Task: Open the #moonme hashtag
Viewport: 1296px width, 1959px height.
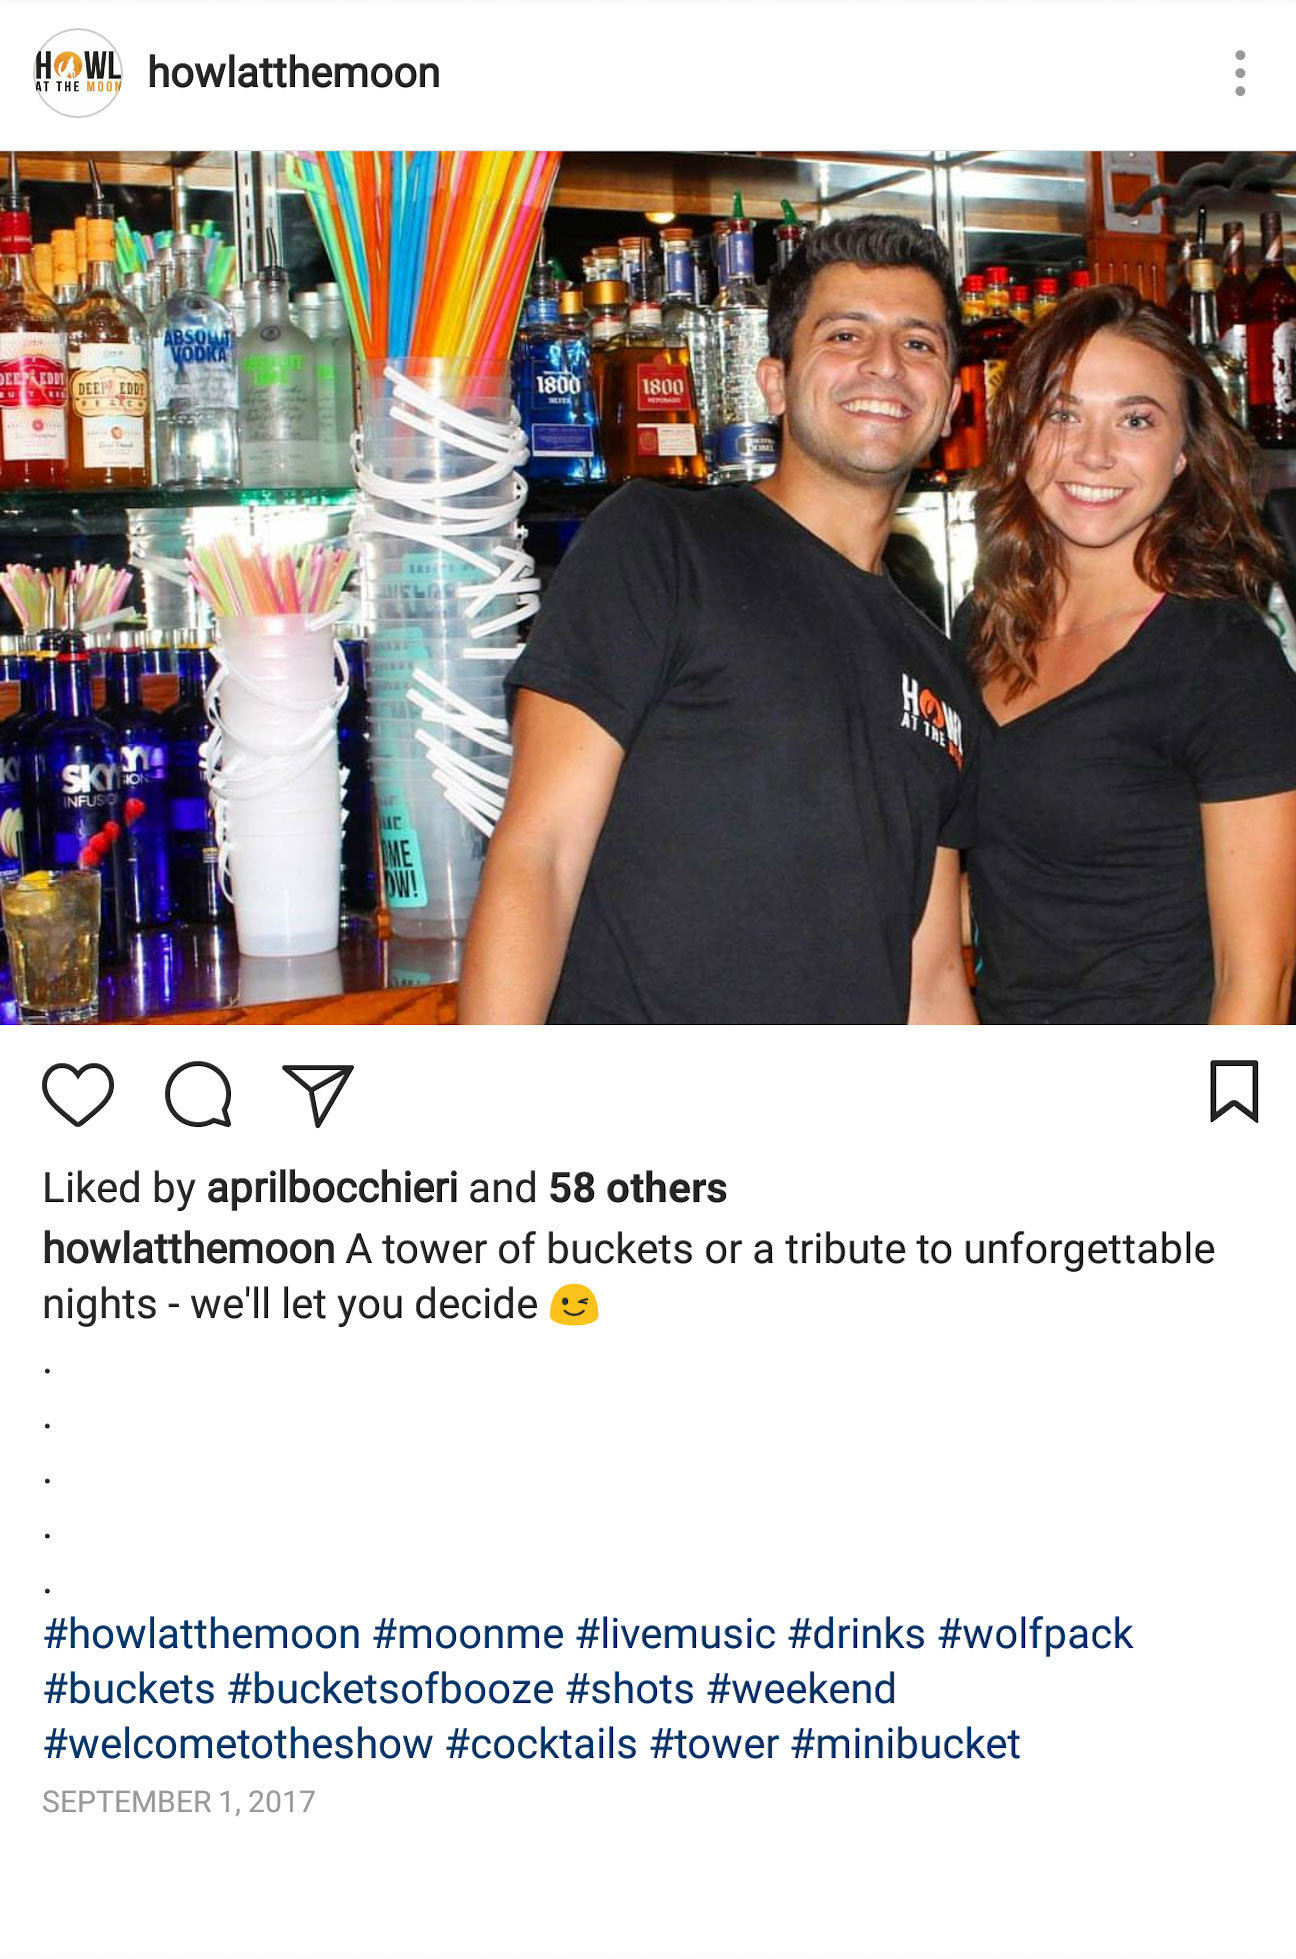Action: click(x=468, y=1635)
